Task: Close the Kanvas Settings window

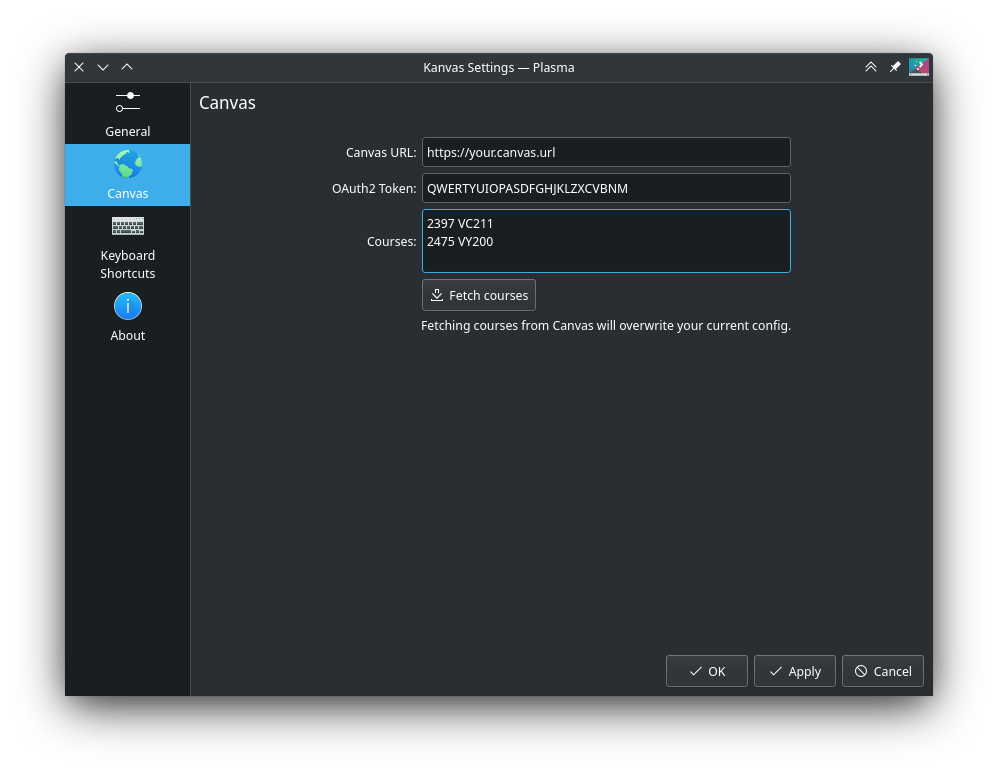Action: pyautogui.click(x=79, y=67)
